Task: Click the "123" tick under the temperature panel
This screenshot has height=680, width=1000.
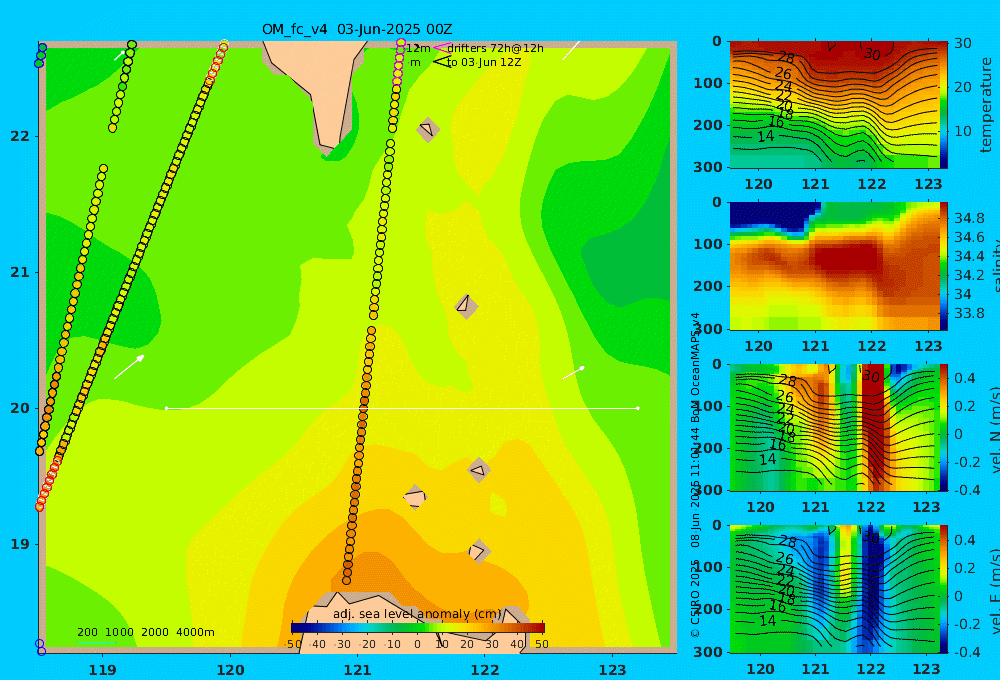Action: coord(927,184)
